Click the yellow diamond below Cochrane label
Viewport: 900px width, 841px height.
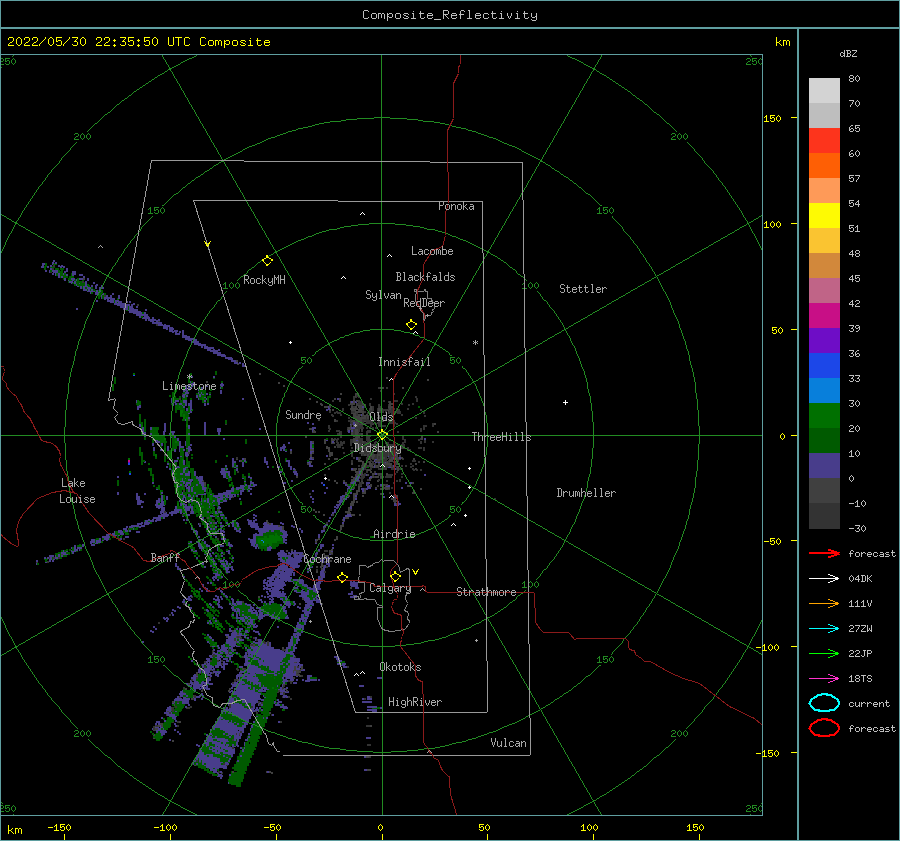343,577
